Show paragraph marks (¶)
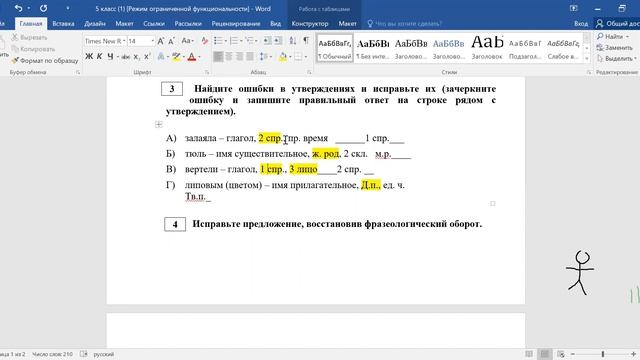640x360 pixels. click(x=306, y=41)
